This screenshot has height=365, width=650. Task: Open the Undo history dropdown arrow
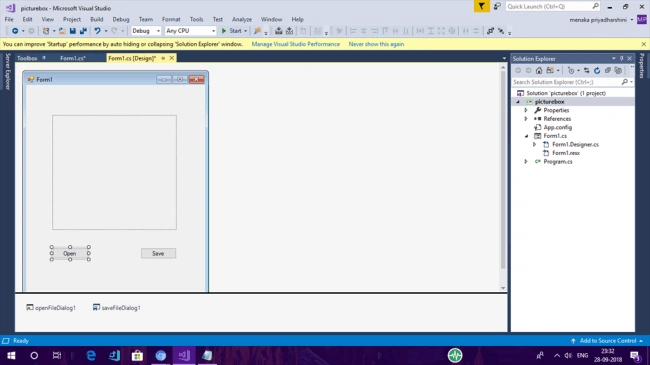click(x=106, y=31)
